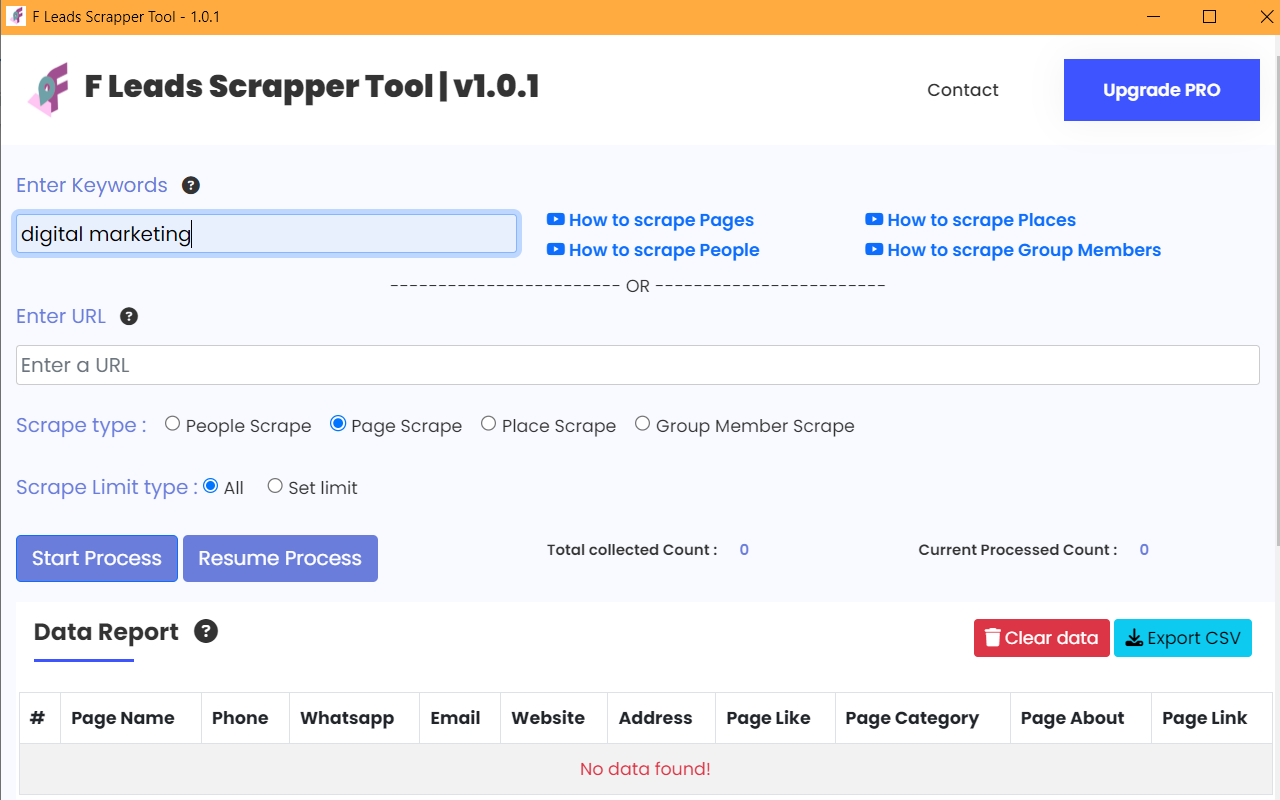Open the Data Report help icon
This screenshot has width=1280, height=800.
click(x=205, y=631)
